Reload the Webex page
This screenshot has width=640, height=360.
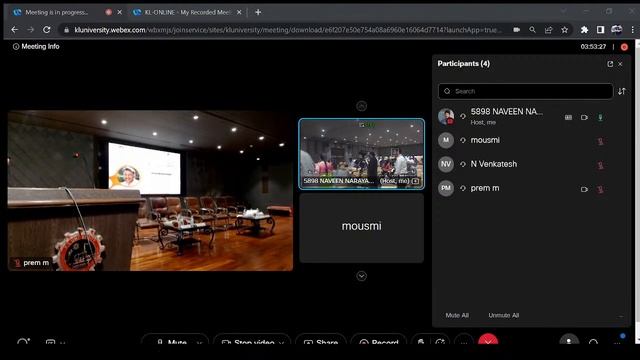coord(47,30)
